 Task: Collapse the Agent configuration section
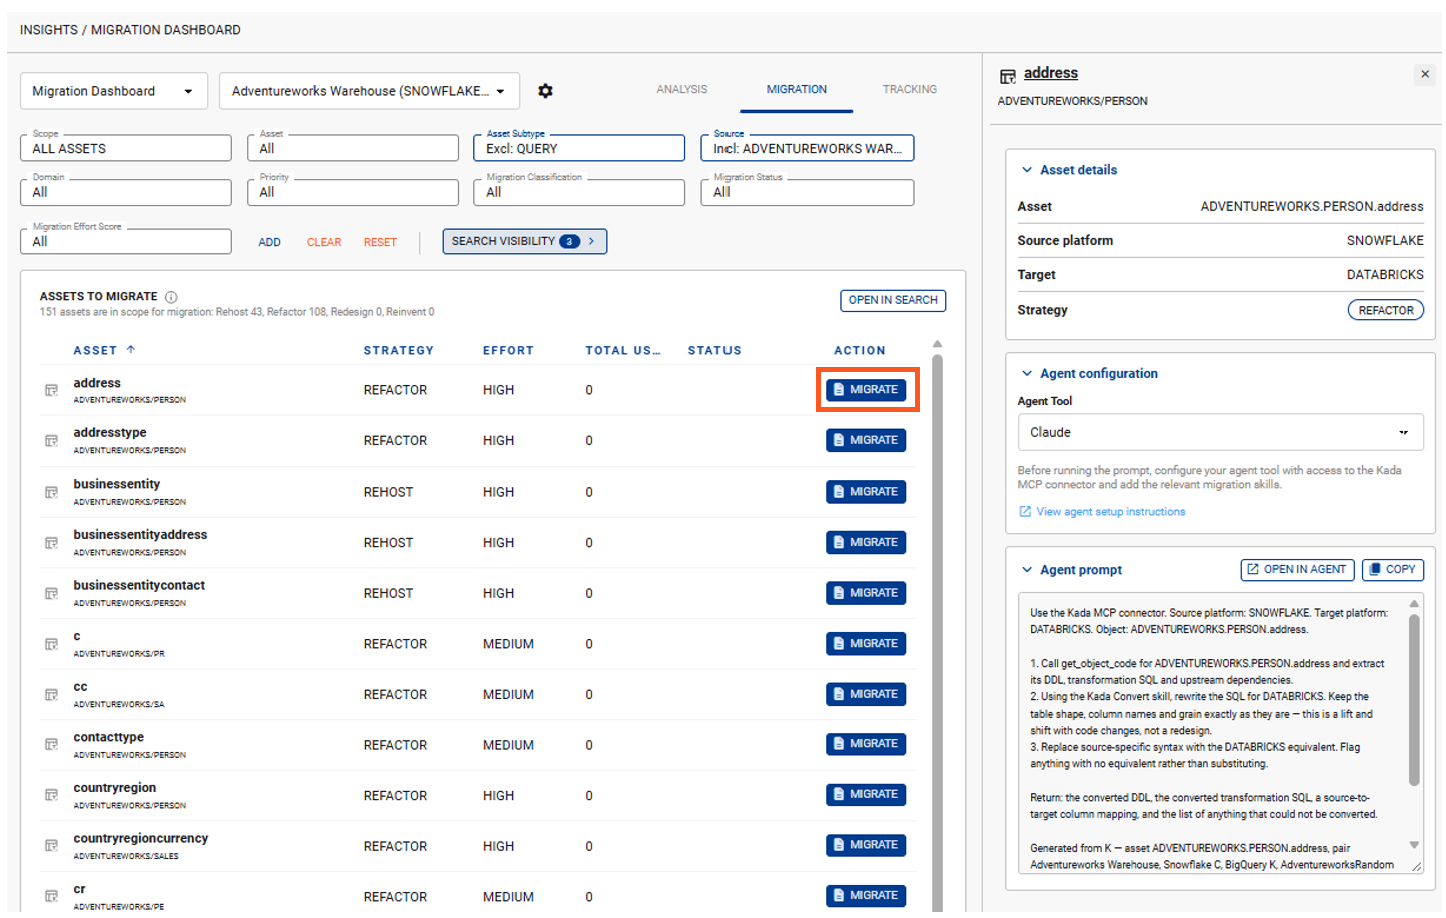pyautogui.click(x=1027, y=374)
